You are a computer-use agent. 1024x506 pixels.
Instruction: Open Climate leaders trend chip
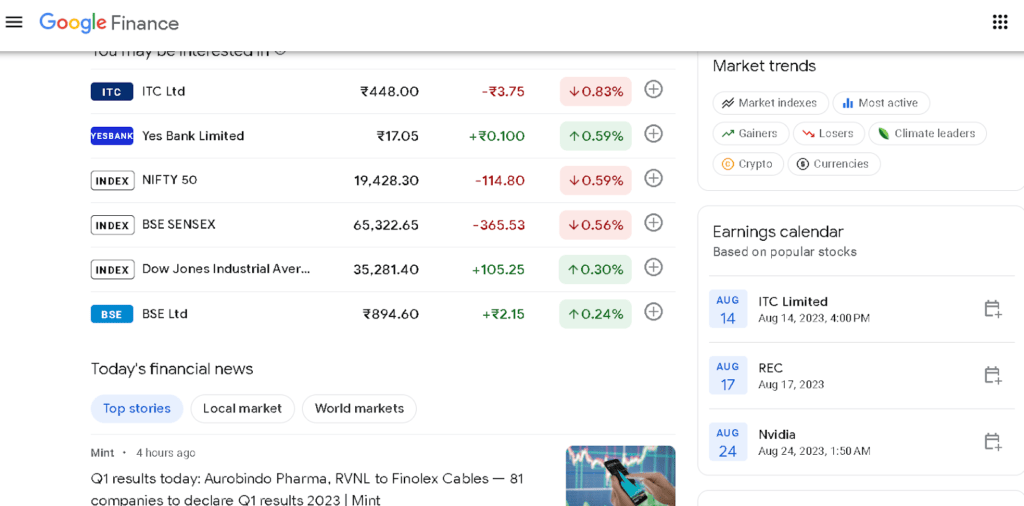point(927,133)
